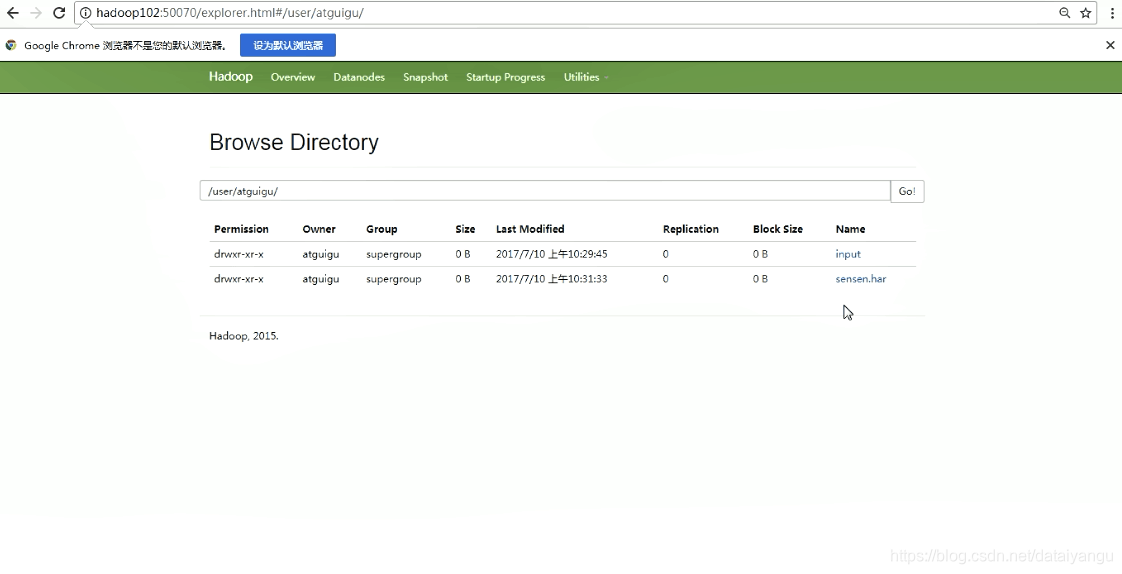1122x574 pixels.
Task: Dismiss the default browser notification bar
Action: pos(1110,45)
